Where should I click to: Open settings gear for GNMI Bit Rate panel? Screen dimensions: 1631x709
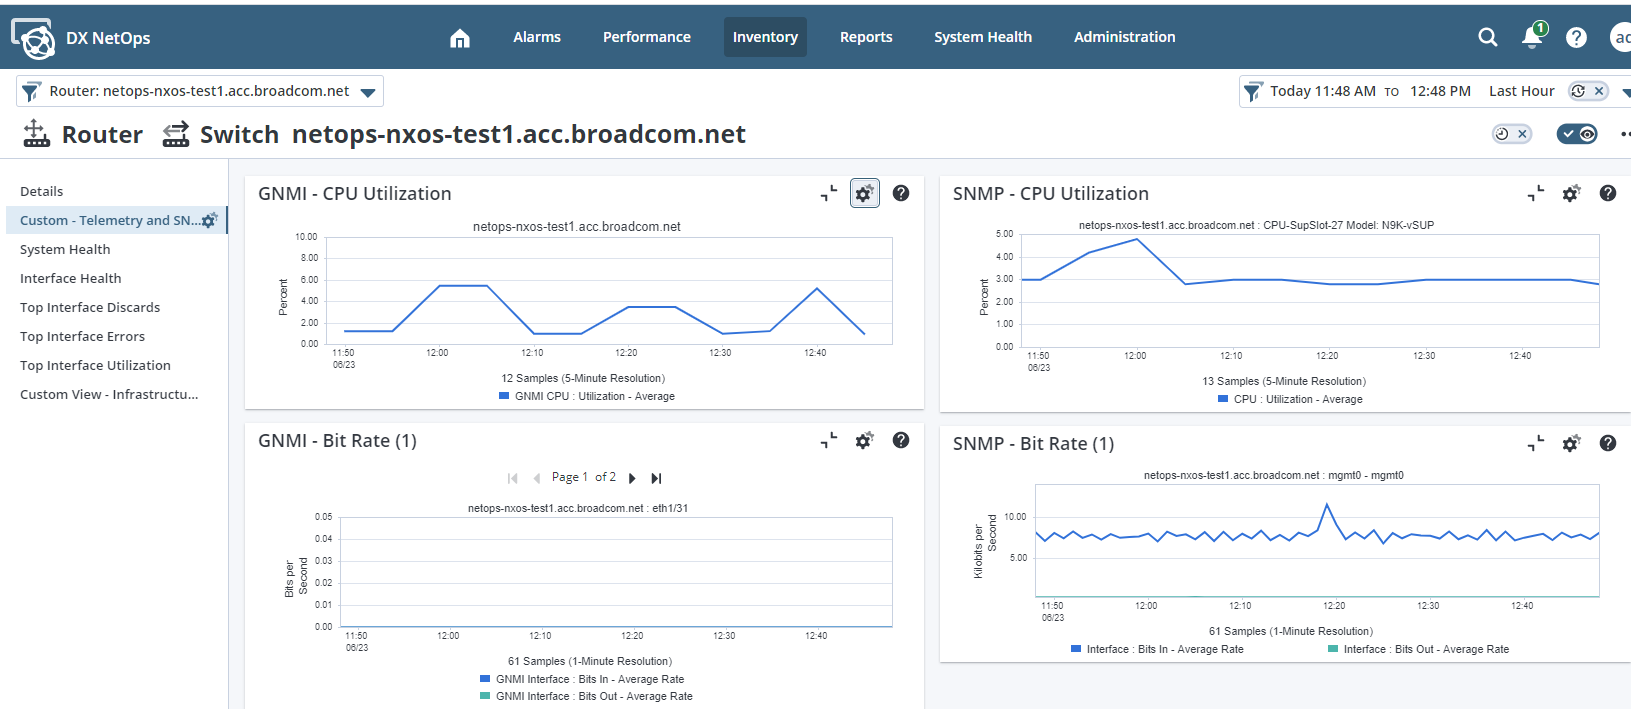(864, 440)
